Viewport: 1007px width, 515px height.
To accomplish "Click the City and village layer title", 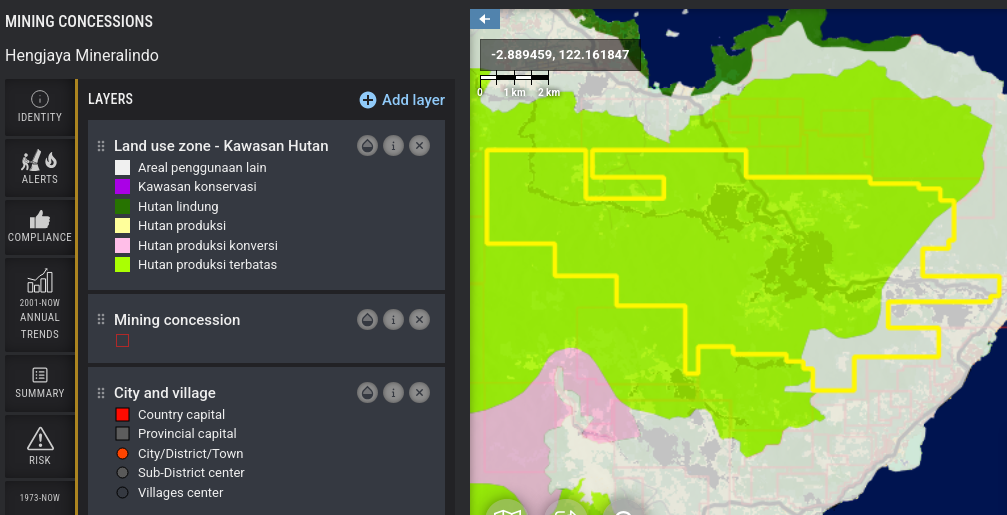I will [165, 392].
